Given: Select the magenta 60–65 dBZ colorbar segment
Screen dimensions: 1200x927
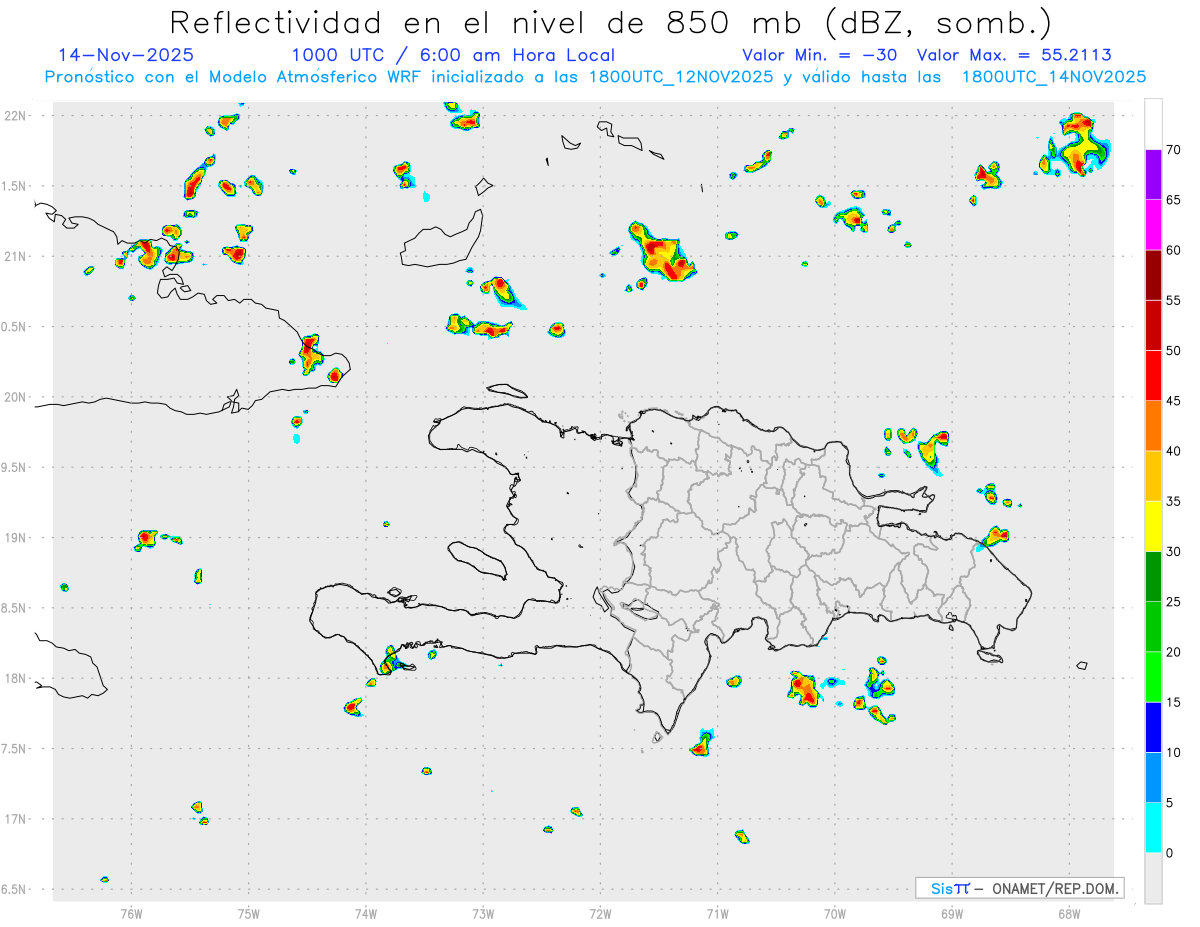Looking at the screenshot, I should 1153,225.
